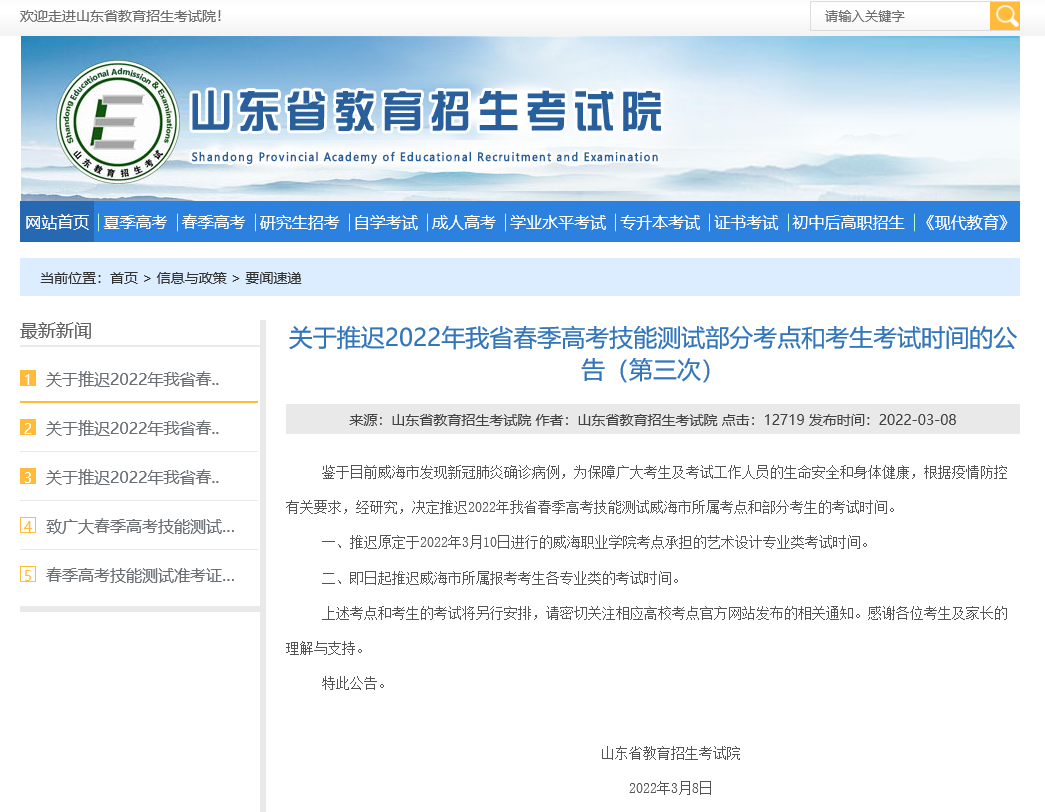Click the number 5 news badge
Screen dimensions: 1045x812
[x=28, y=575]
